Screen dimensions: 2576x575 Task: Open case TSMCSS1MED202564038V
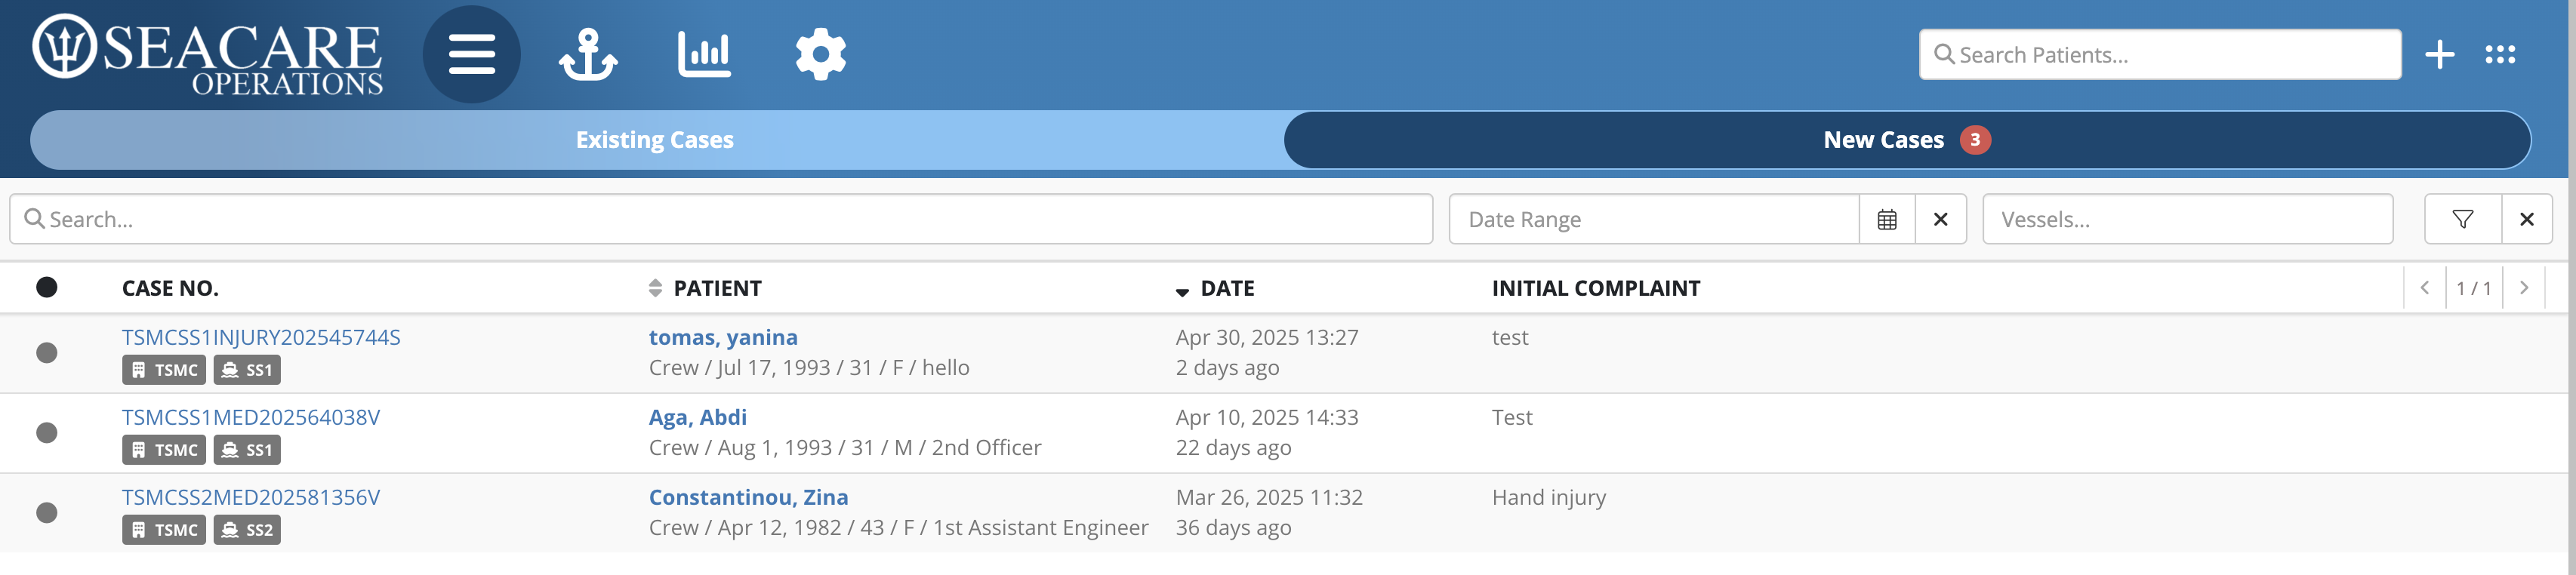[251, 417]
